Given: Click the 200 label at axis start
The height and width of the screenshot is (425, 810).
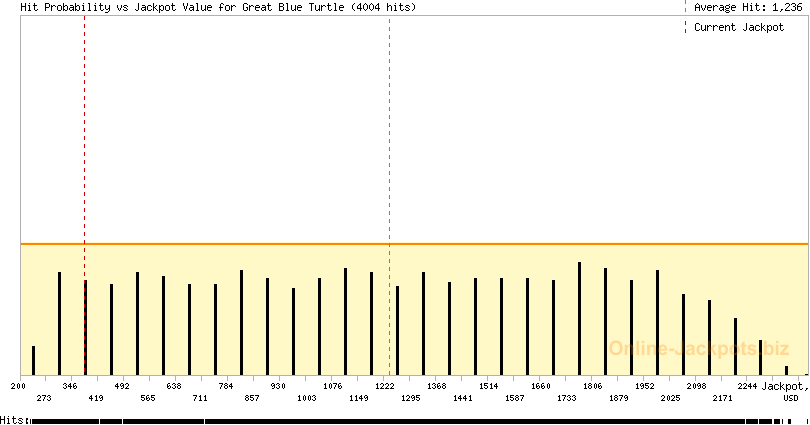Looking at the screenshot, I should click(18, 385).
